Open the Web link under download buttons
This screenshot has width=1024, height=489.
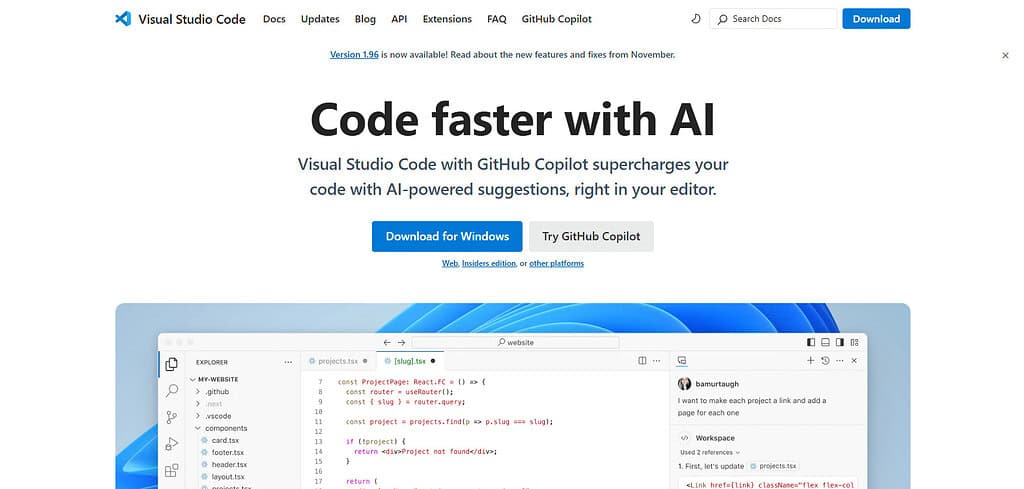[450, 264]
